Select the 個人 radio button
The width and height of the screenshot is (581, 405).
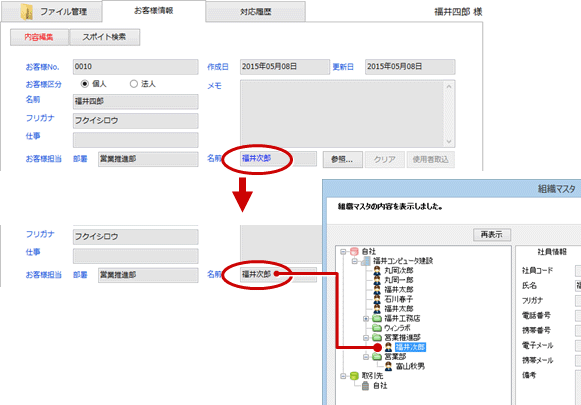coord(85,84)
